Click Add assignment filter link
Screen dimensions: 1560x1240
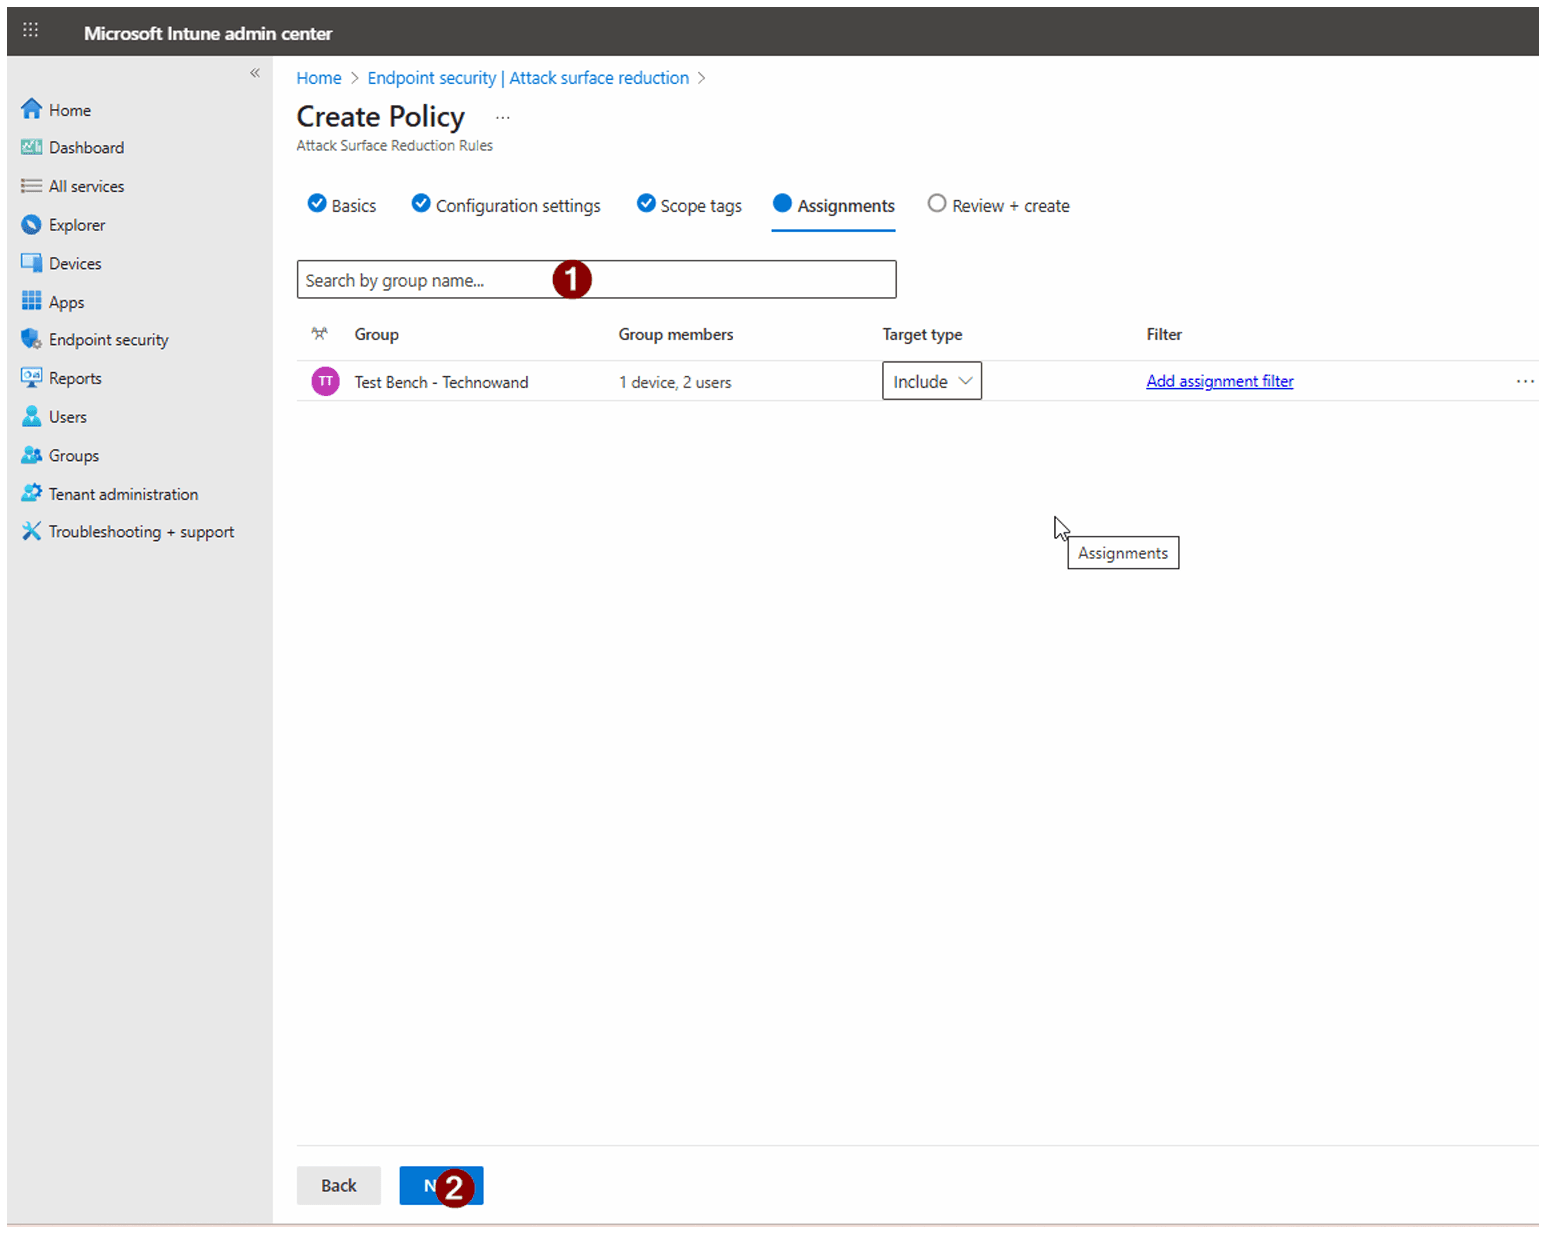(1220, 381)
